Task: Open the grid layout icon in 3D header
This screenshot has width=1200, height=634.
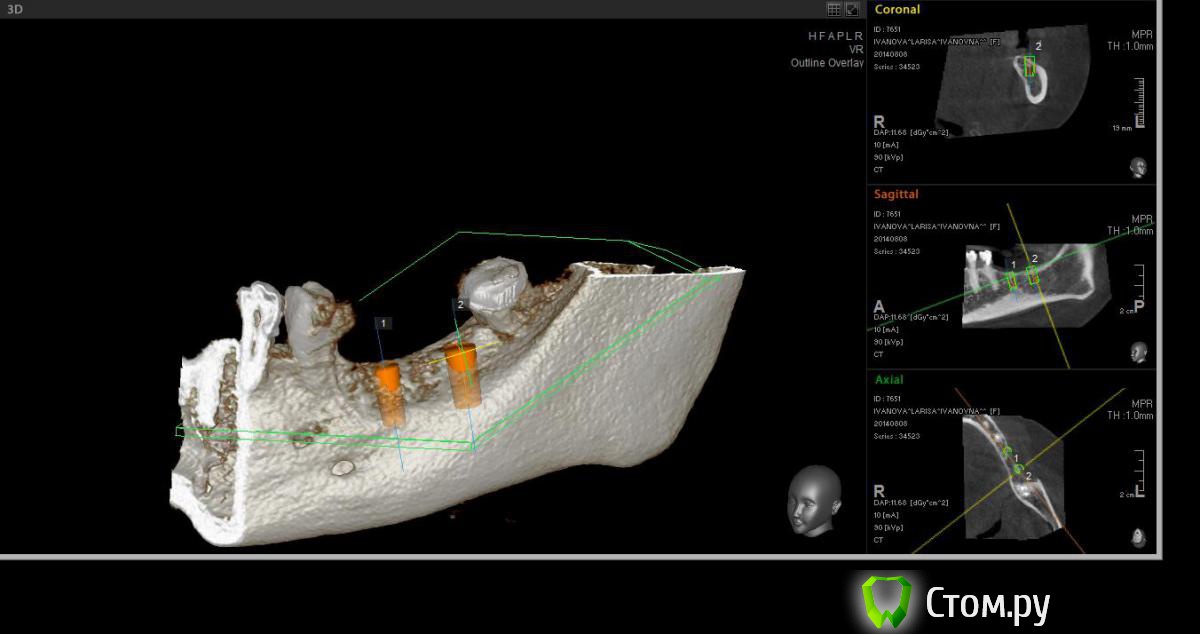Action: tap(834, 9)
